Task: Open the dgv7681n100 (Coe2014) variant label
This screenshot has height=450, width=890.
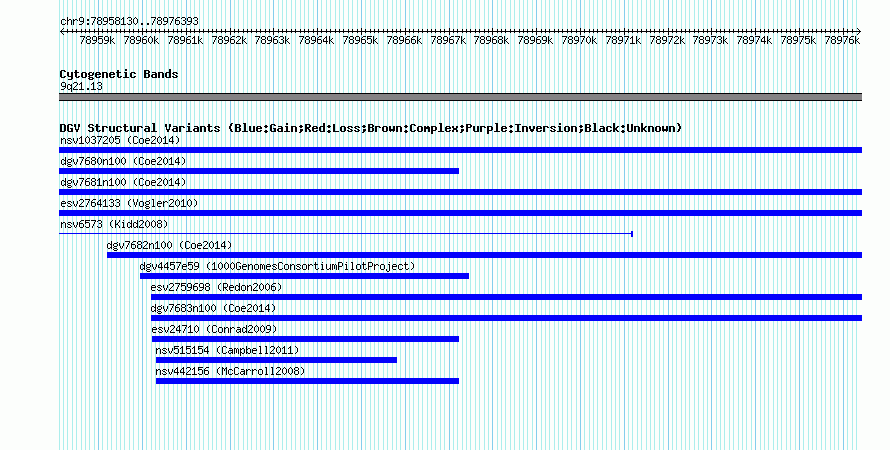Action: [x=123, y=182]
